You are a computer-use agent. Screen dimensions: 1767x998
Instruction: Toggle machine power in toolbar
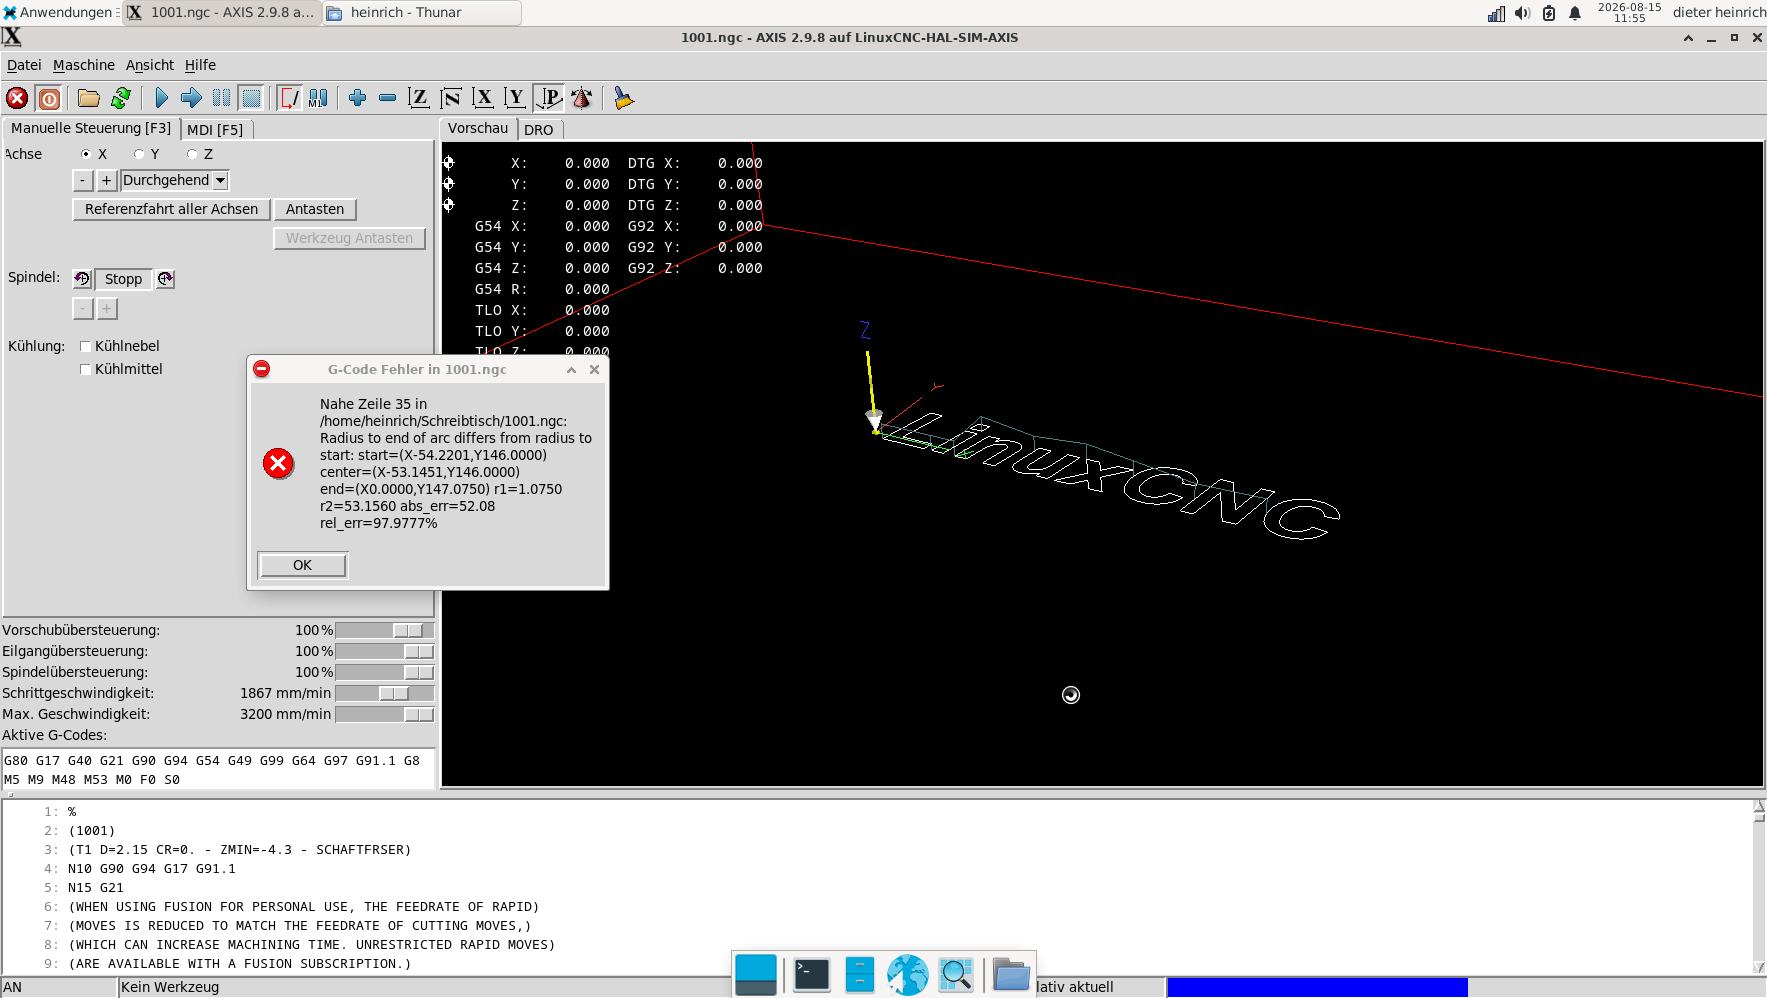click(48, 98)
